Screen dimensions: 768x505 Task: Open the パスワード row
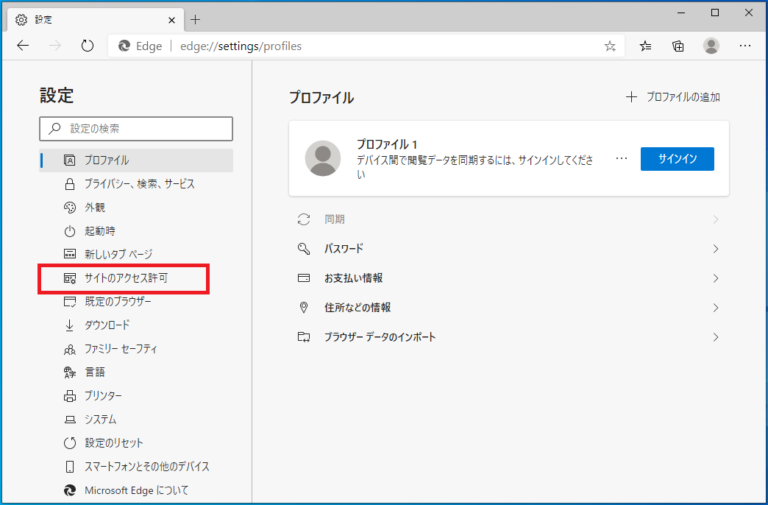click(508, 249)
